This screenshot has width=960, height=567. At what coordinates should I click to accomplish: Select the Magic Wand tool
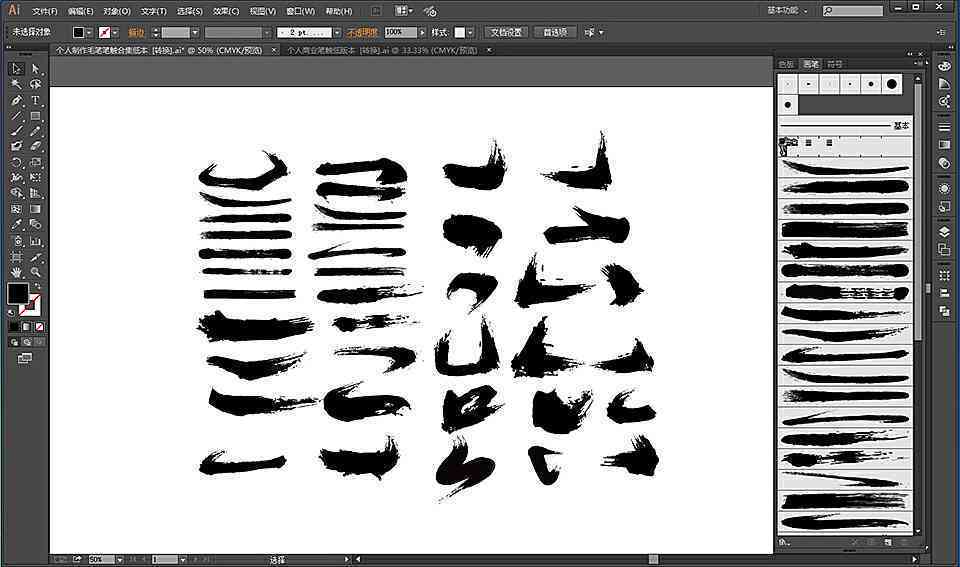[x=17, y=84]
